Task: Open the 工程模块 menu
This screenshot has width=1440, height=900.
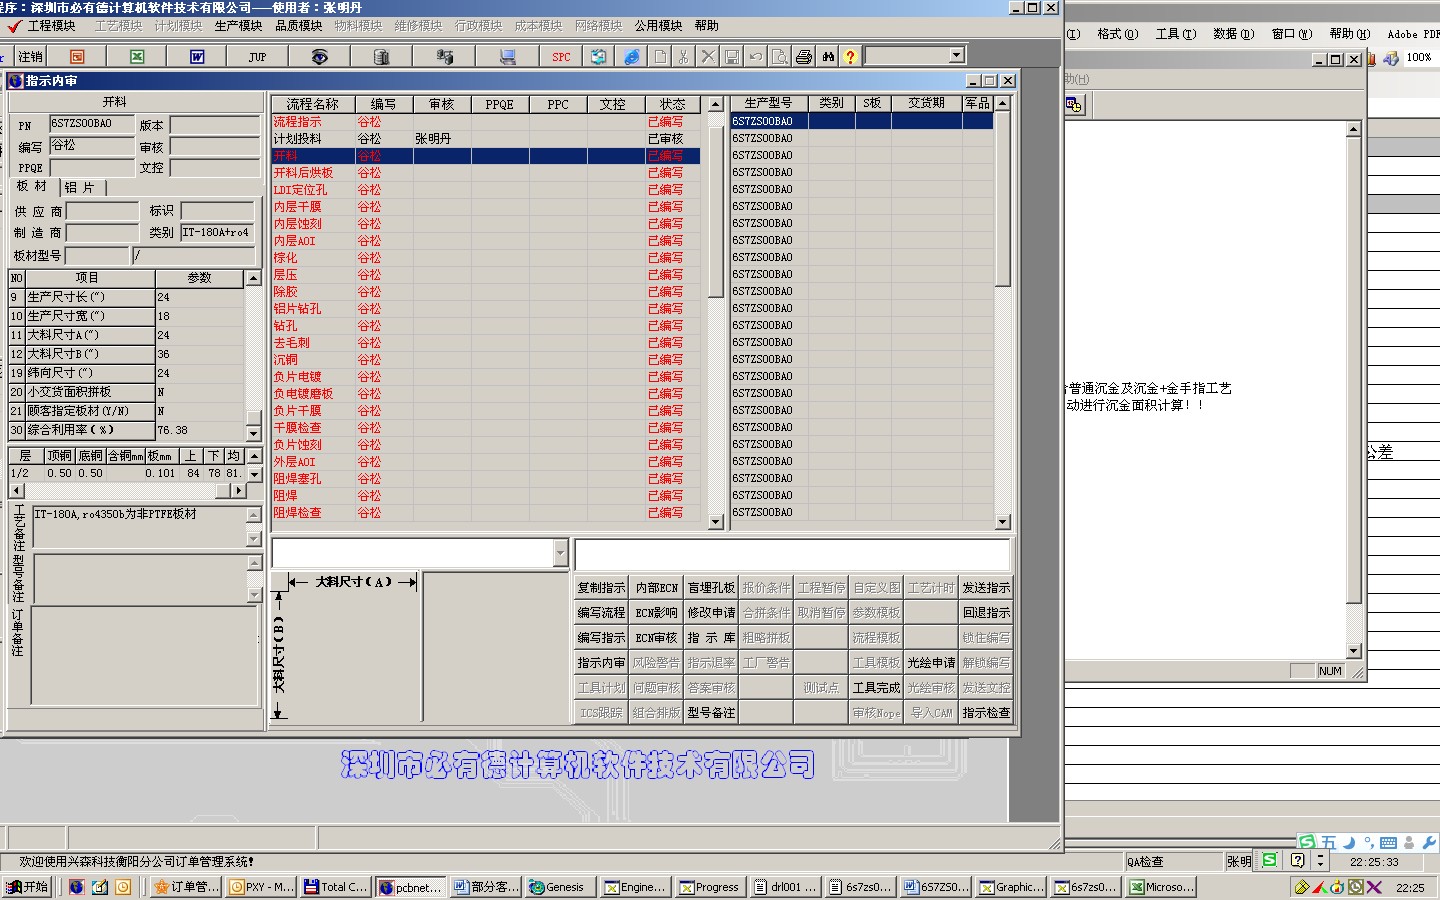Action: pyautogui.click(x=51, y=26)
